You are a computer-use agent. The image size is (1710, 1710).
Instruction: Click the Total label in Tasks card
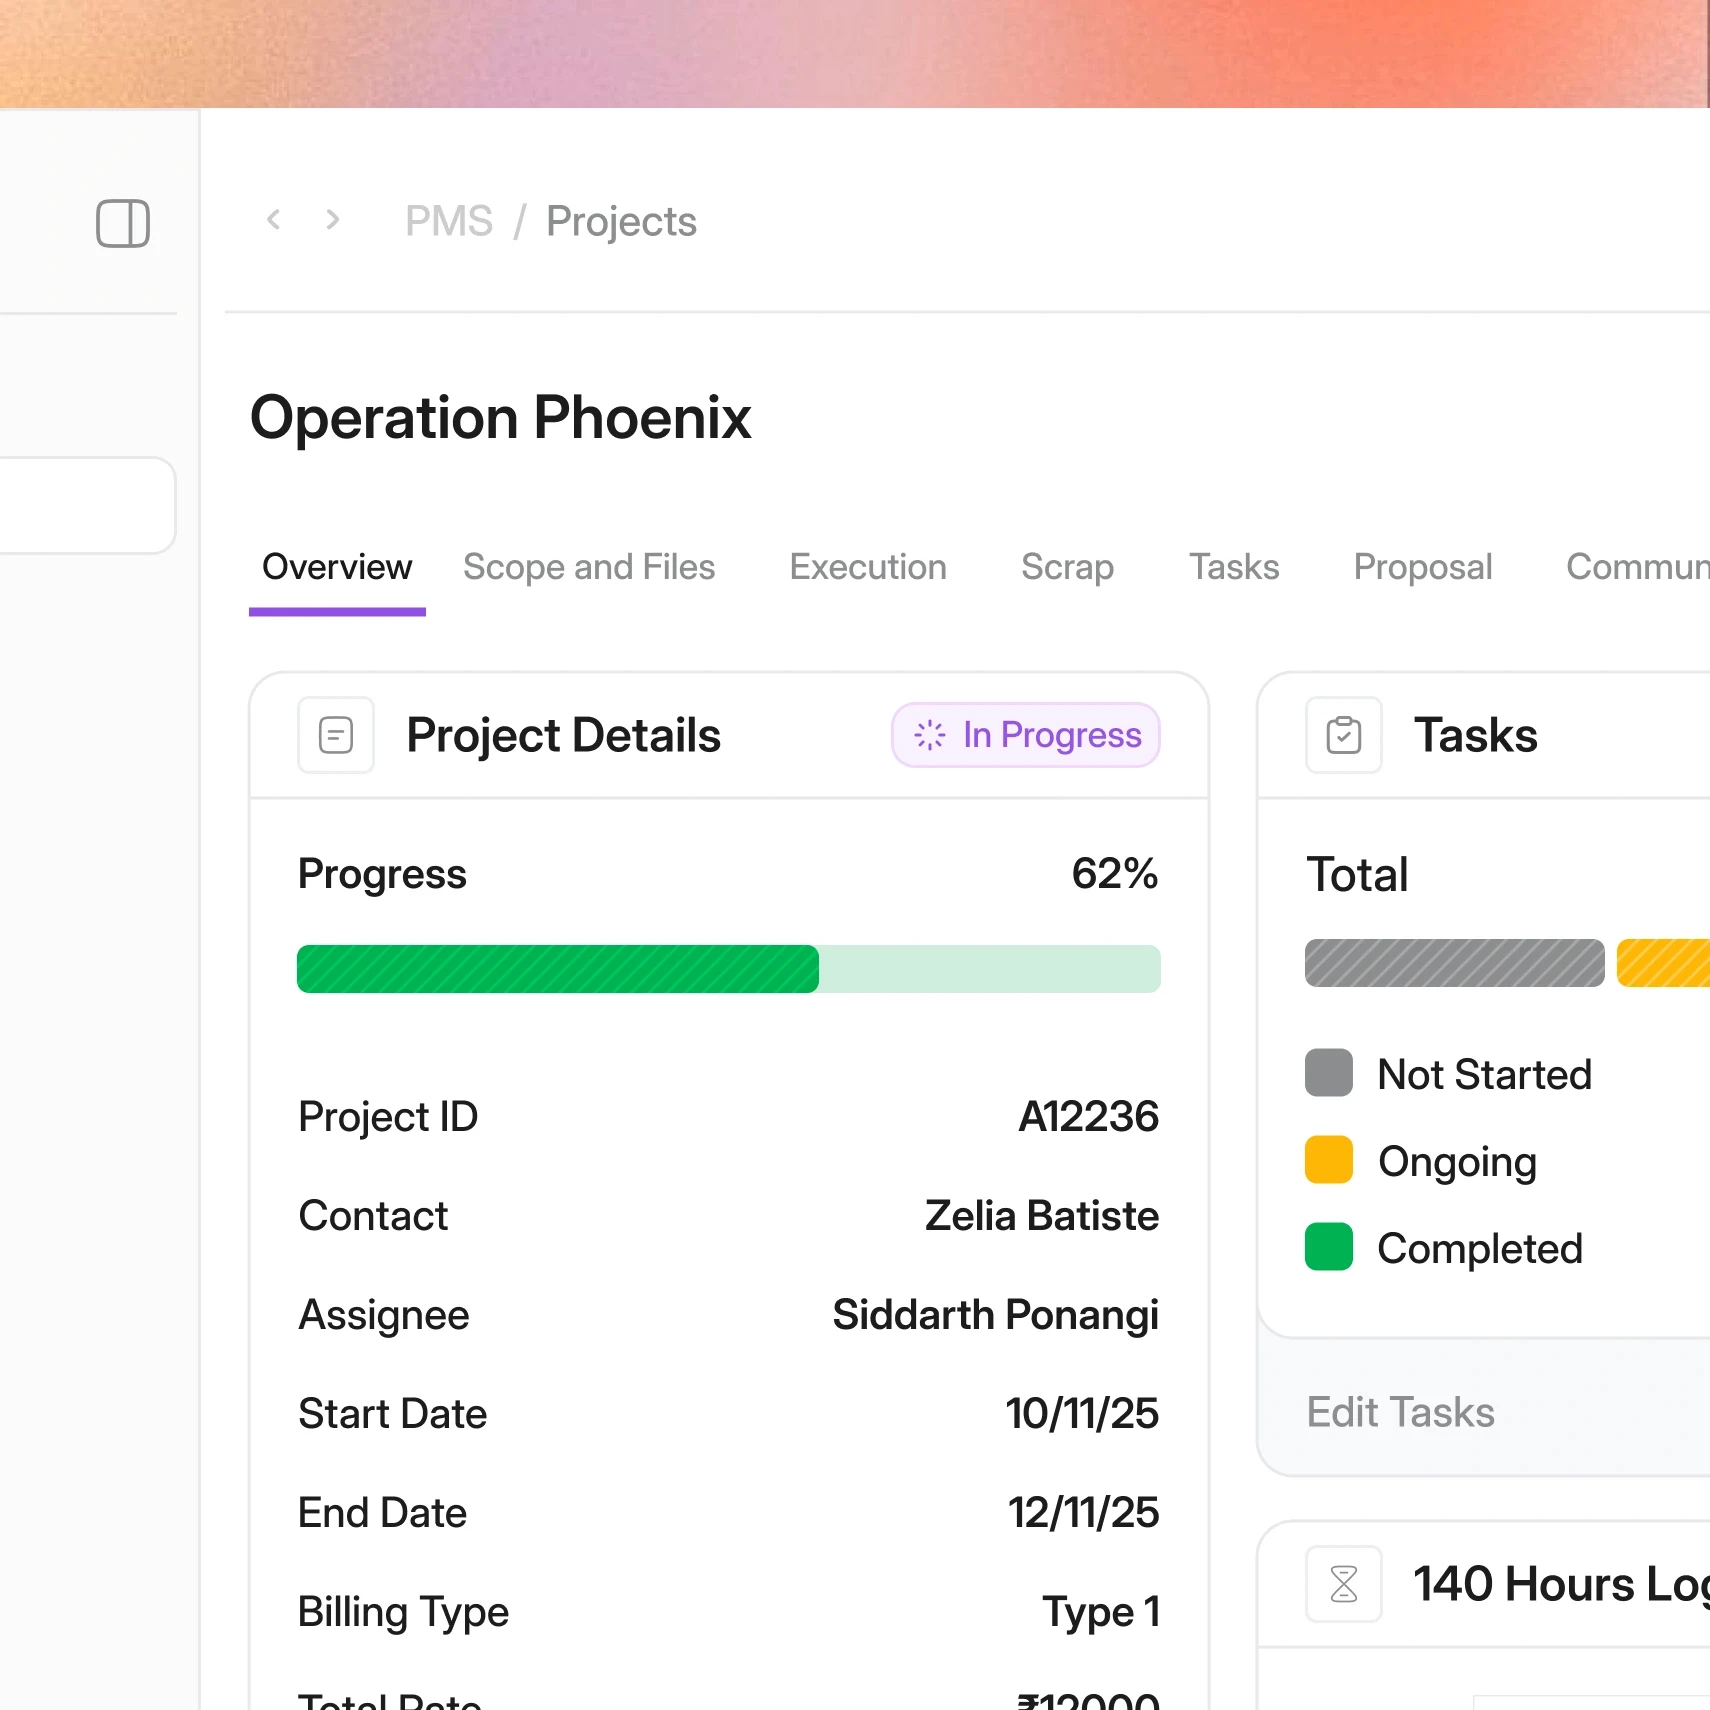click(x=1358, y=874)
